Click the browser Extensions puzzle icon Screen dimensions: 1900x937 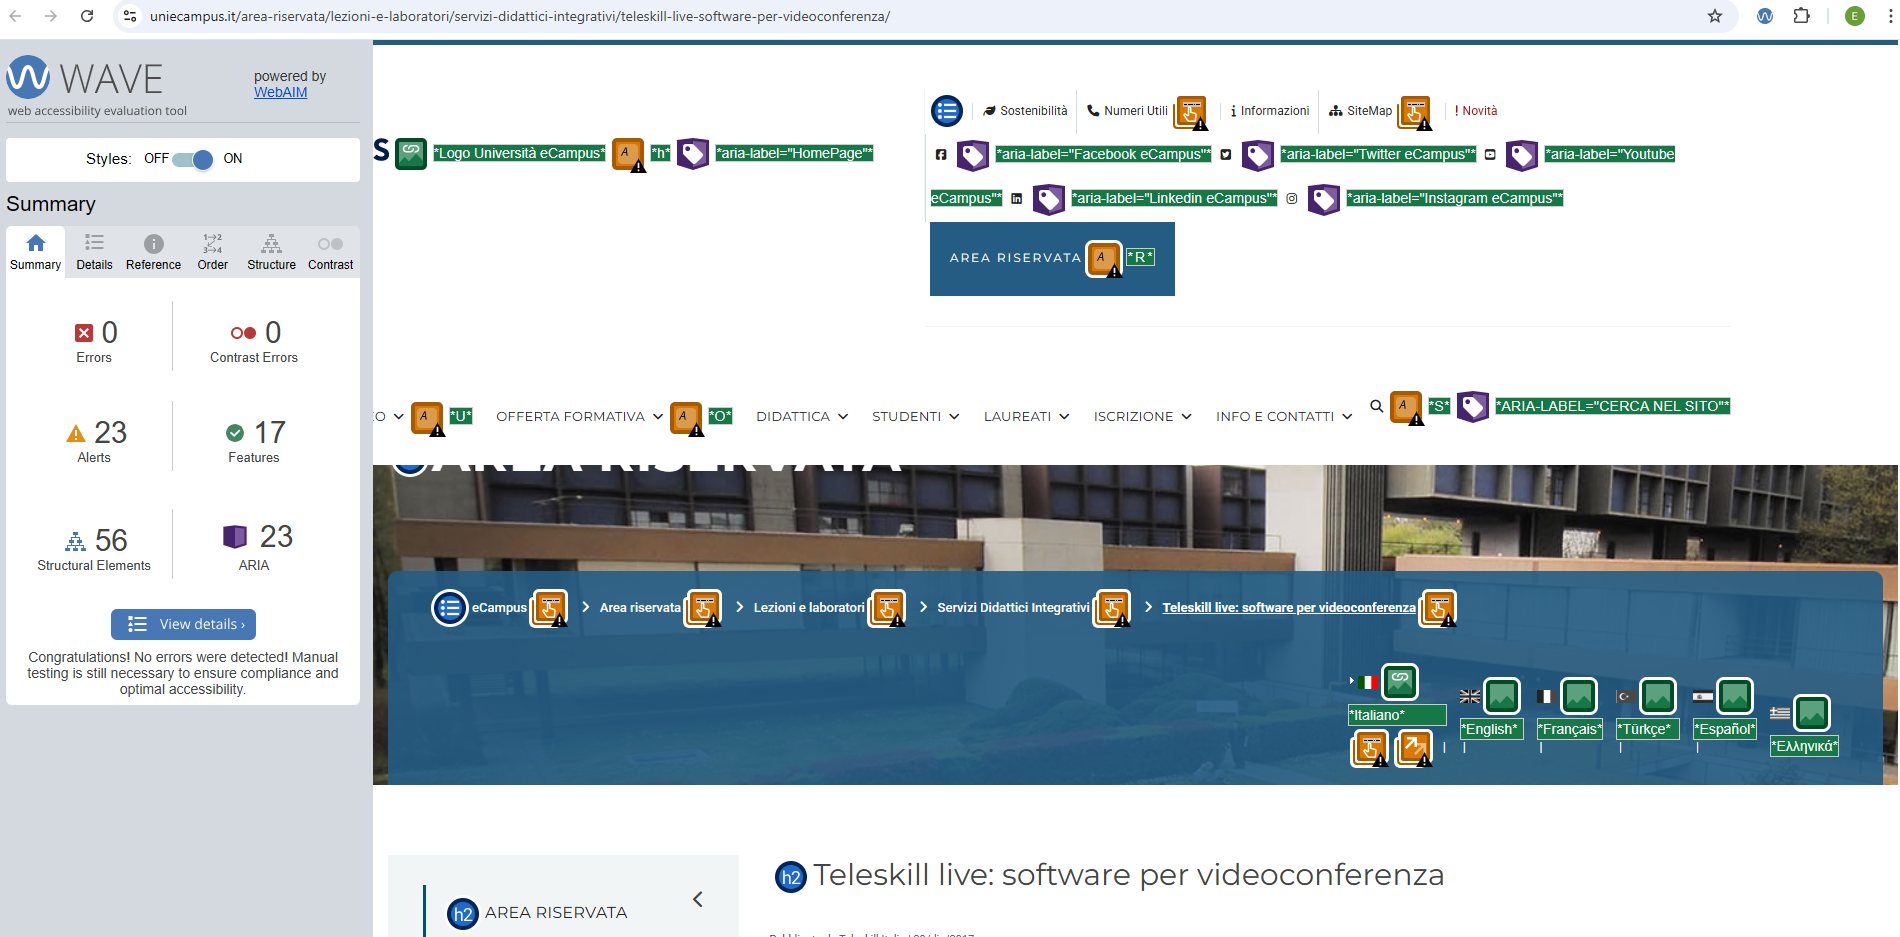pyautogui.click(x=1801, y=16)
